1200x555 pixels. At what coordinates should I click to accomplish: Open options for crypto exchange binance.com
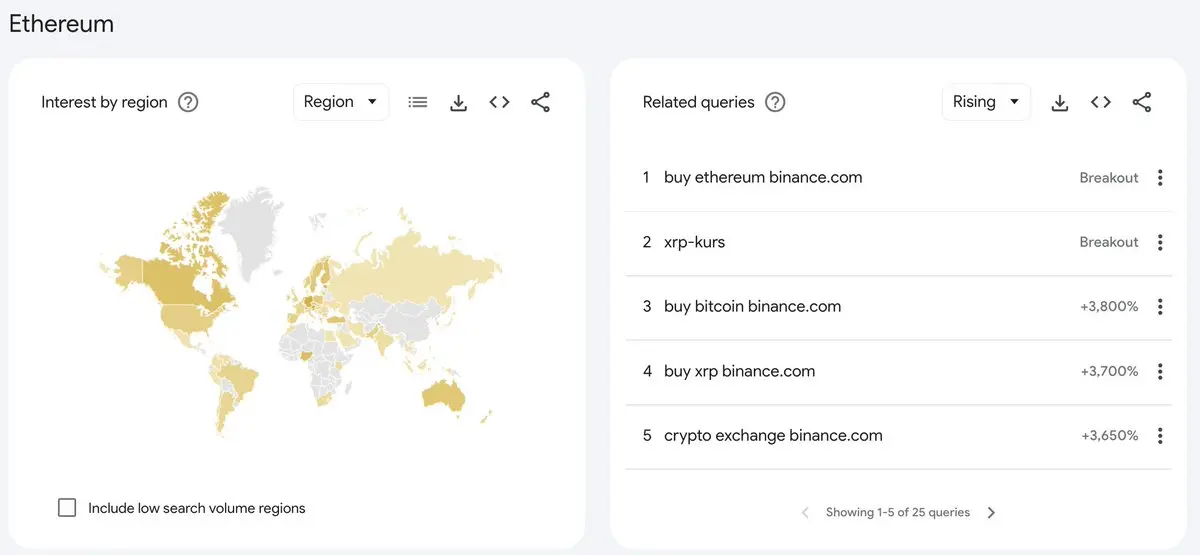point(1160,436)
